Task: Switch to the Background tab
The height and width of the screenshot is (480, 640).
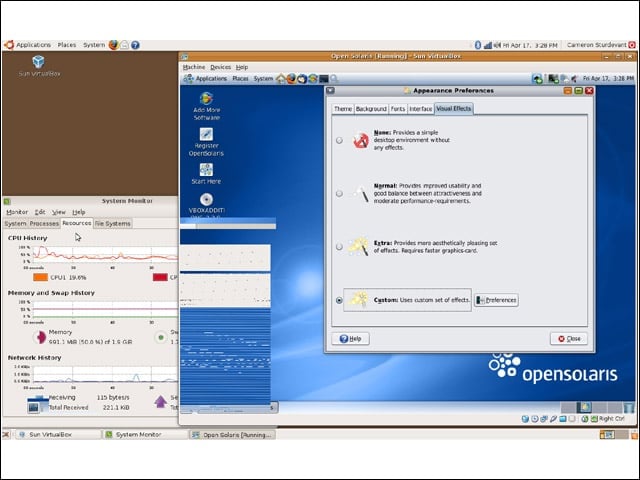Action: coord(371,109)
